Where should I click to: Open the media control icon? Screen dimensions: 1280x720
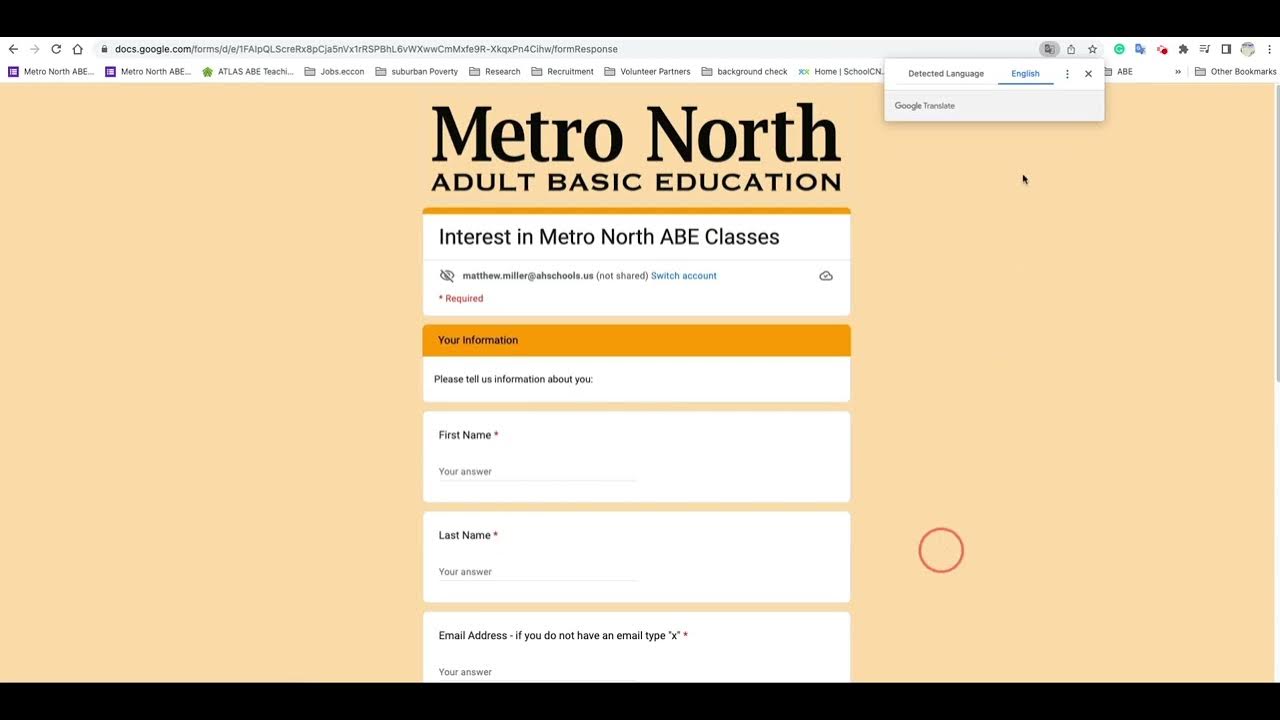pyautogui.click(x=1204, y=49)
